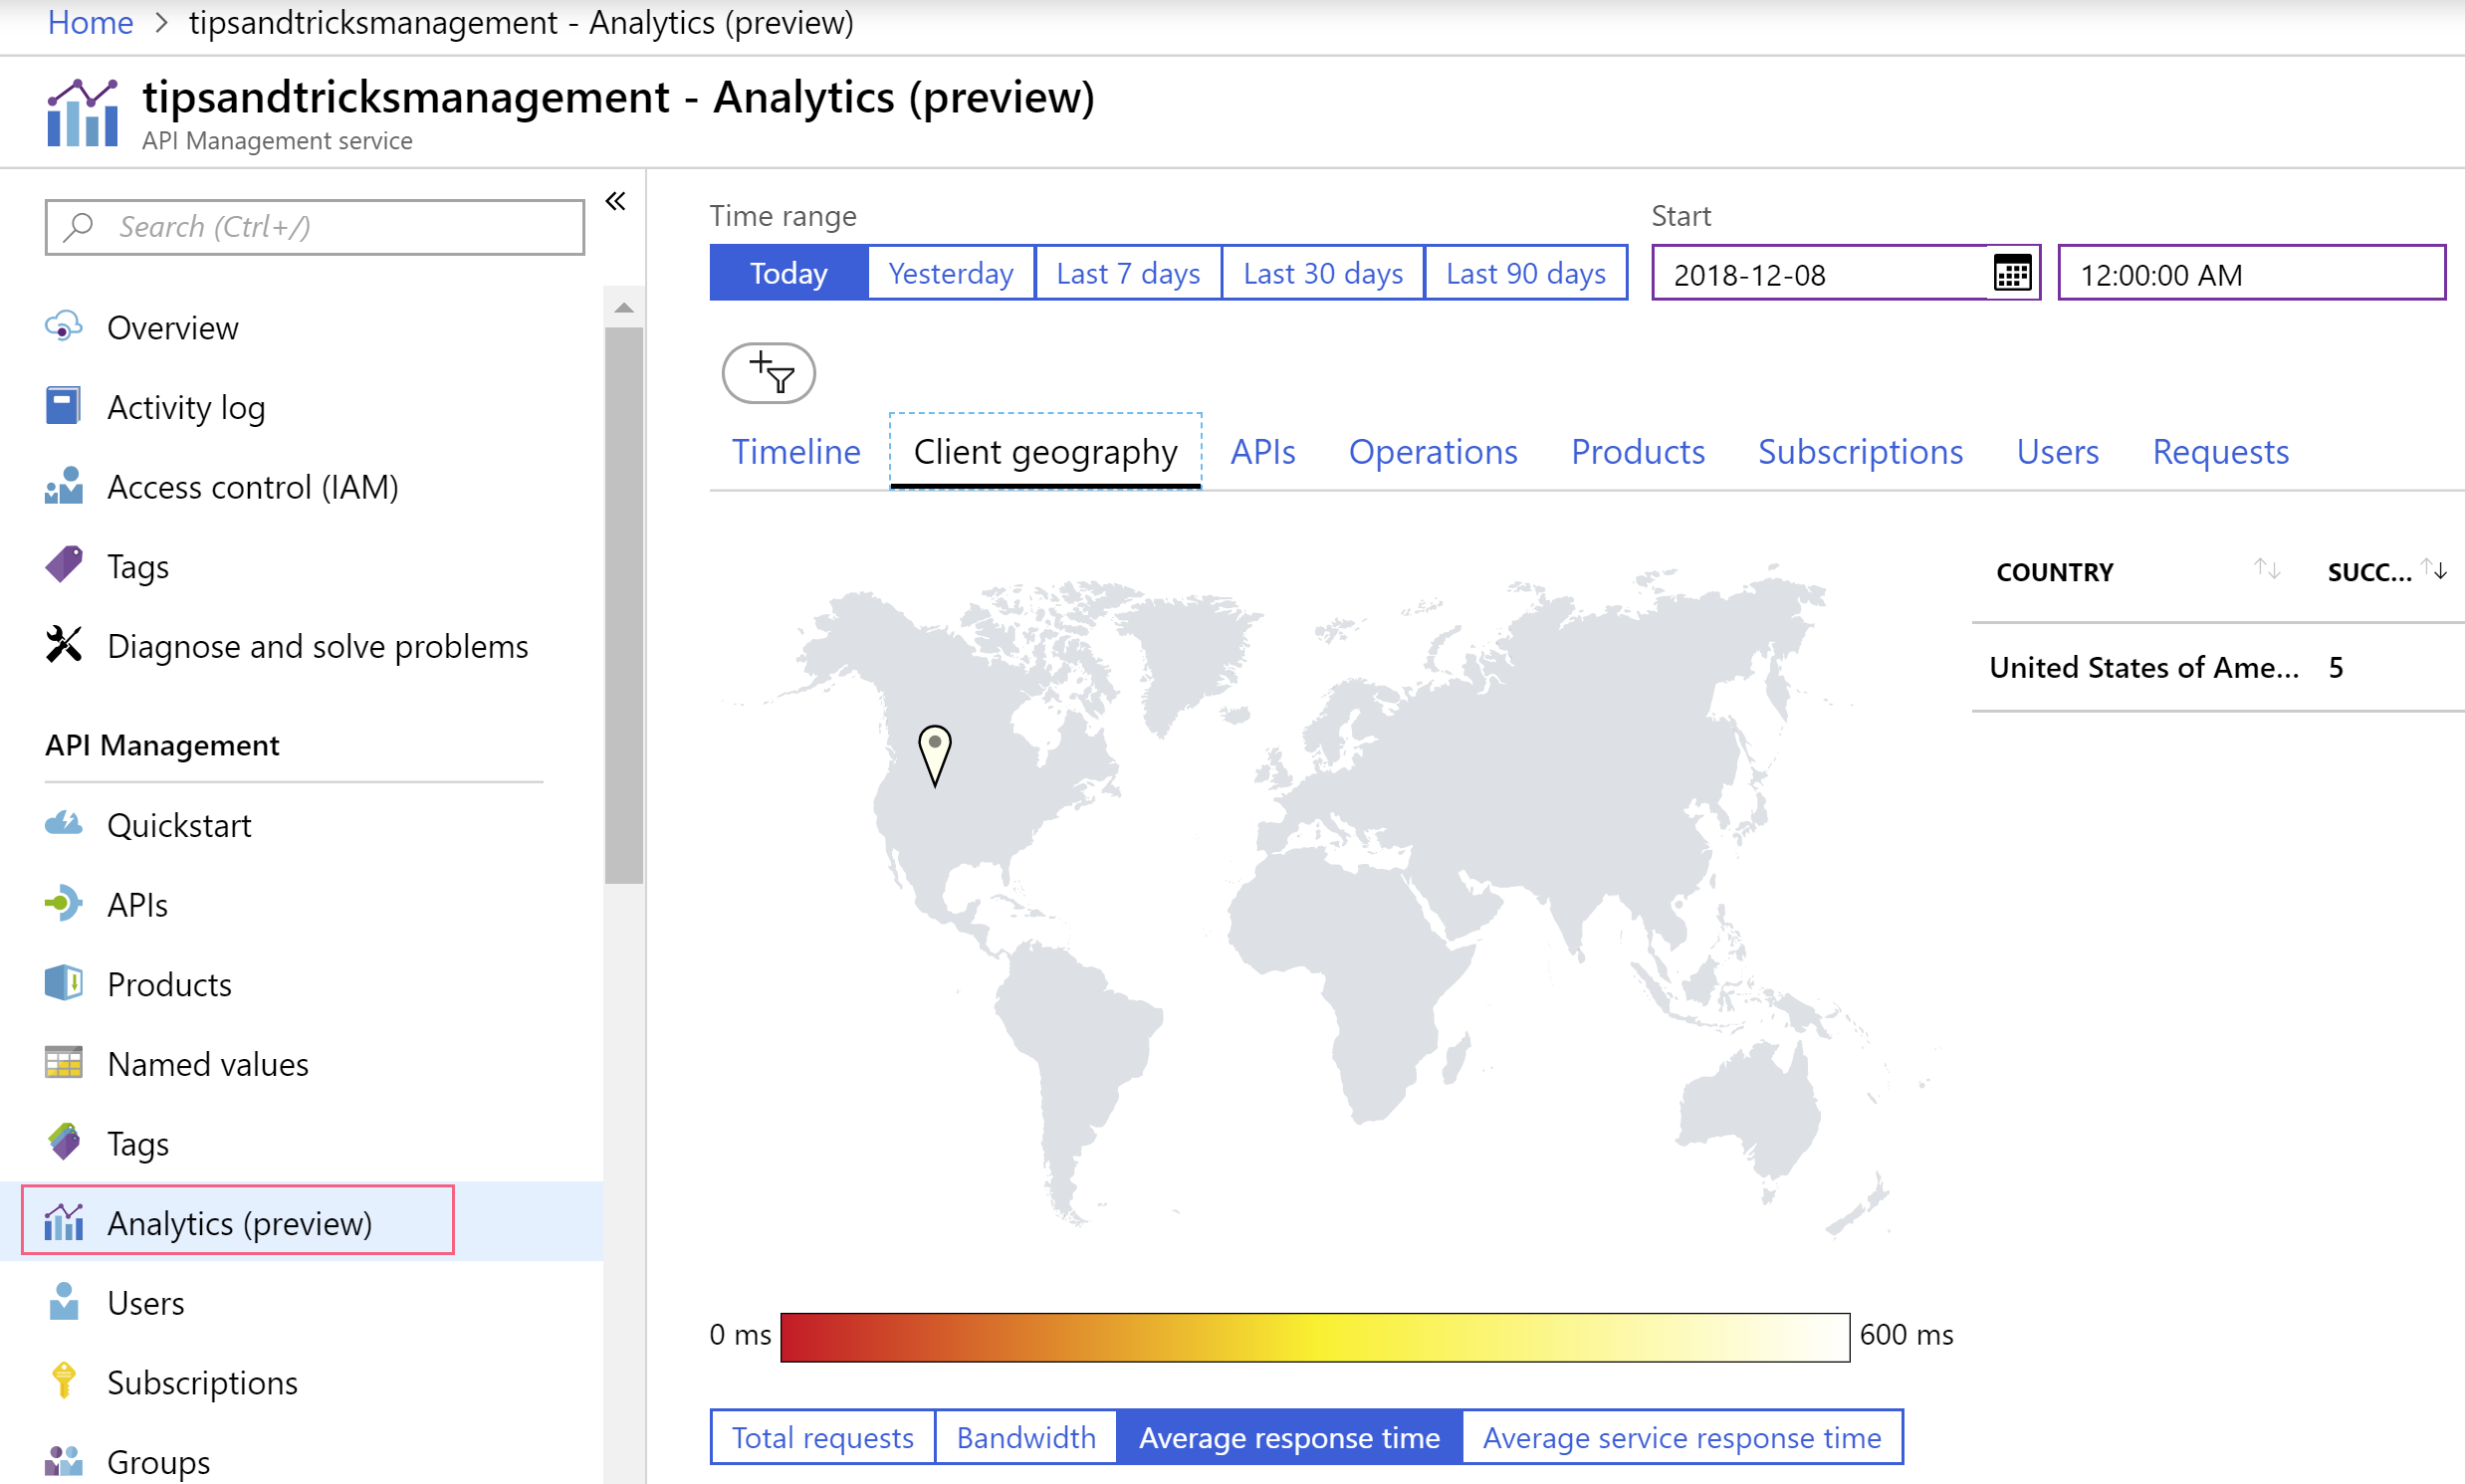This screenshot has width=2465, height=1484.
Task: Select the United States of Ame... table row
Action: (x=2218, y=667)
